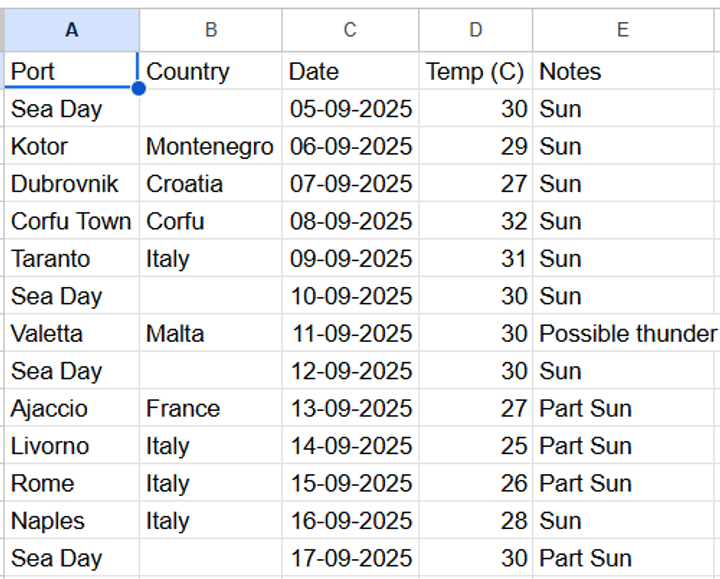
Task: Select date cell 08-09-2025
Action: [350, 221]
